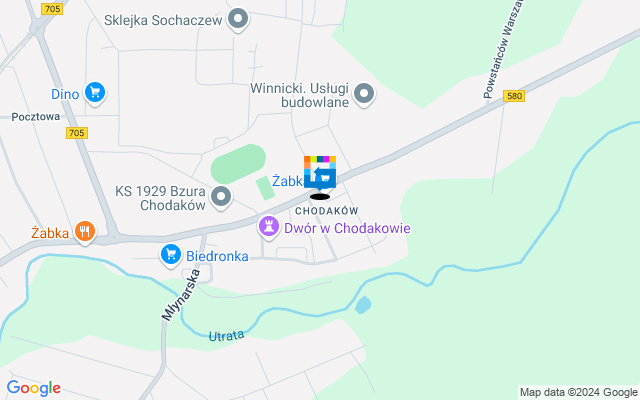Viewport: 640px width, 400px height.
Task: Open the Winnicki Usługi budowlane pin
Action: [x=364, y=95]
